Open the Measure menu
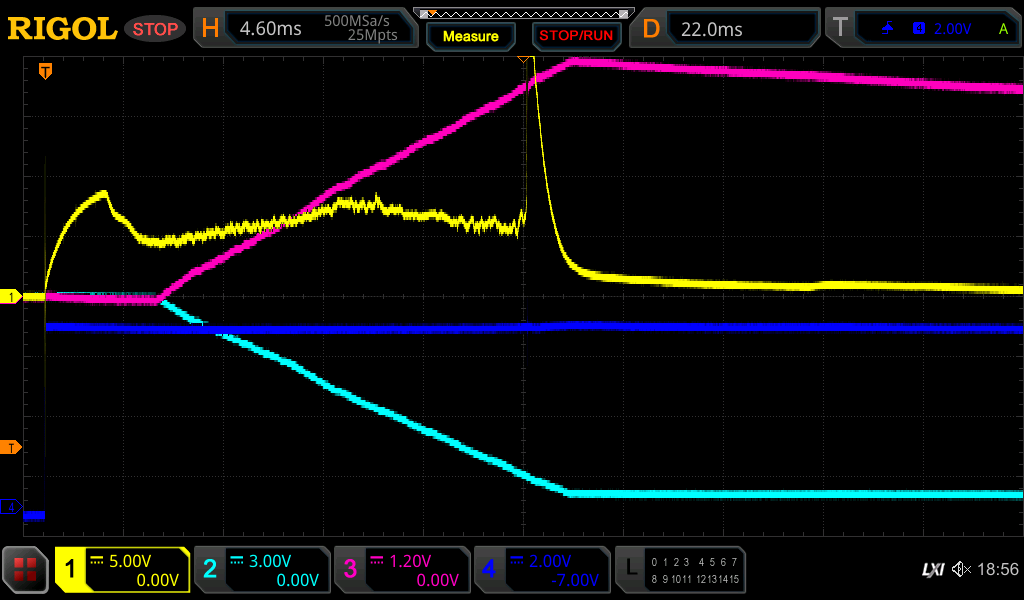This screenshot has height=600, width=1024. [470, 36]
